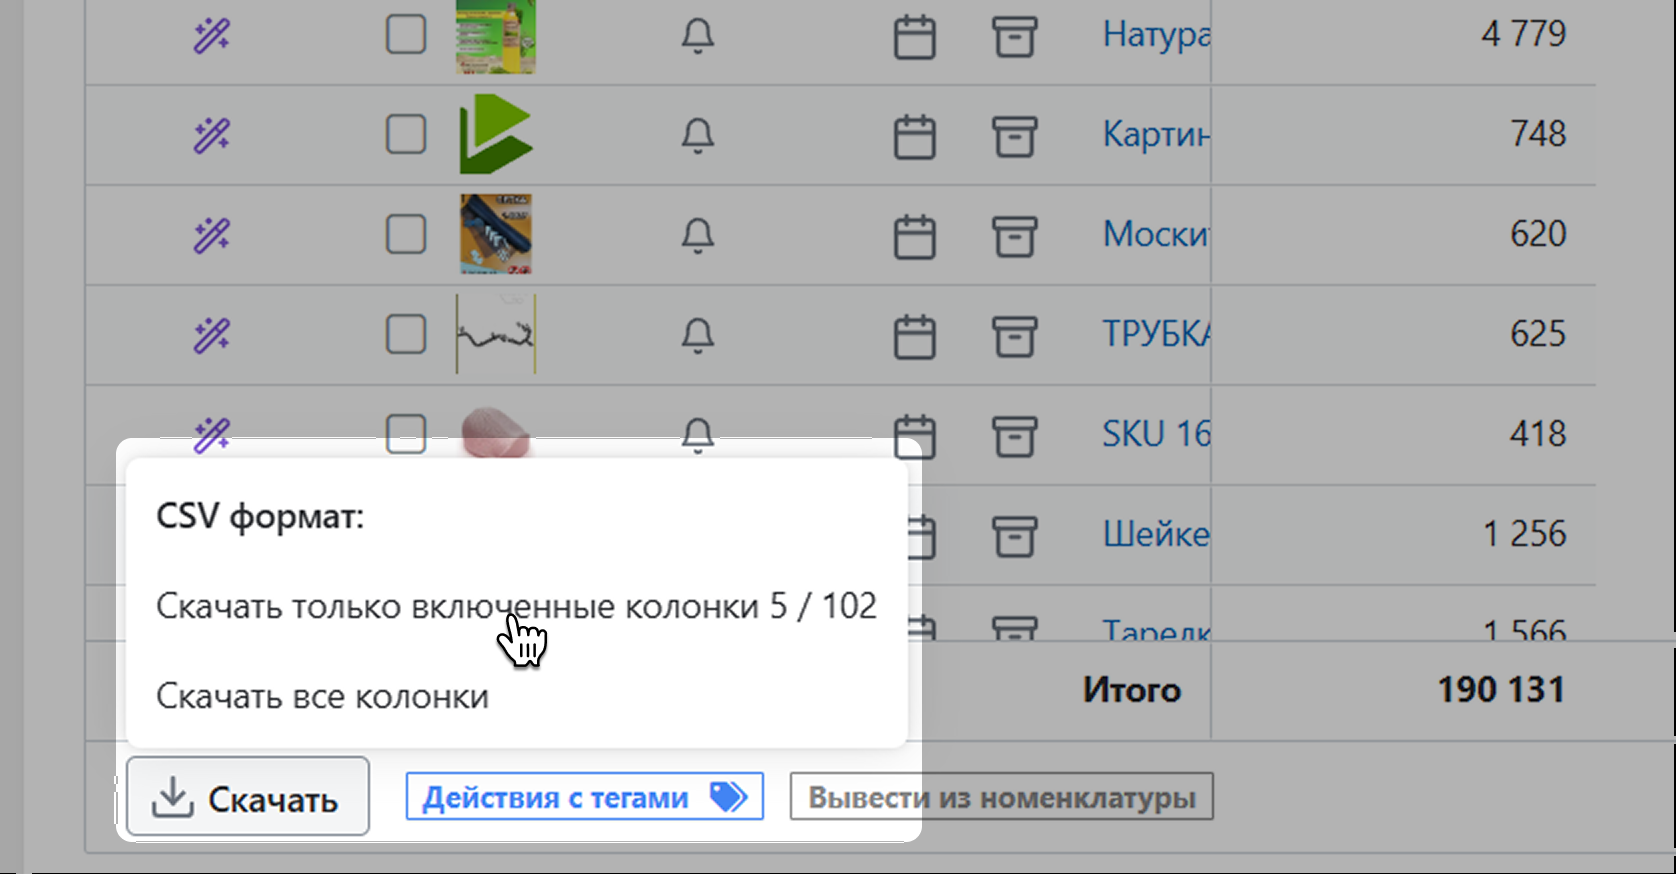
Task: Click the Скачать download button
Action: 248,796
